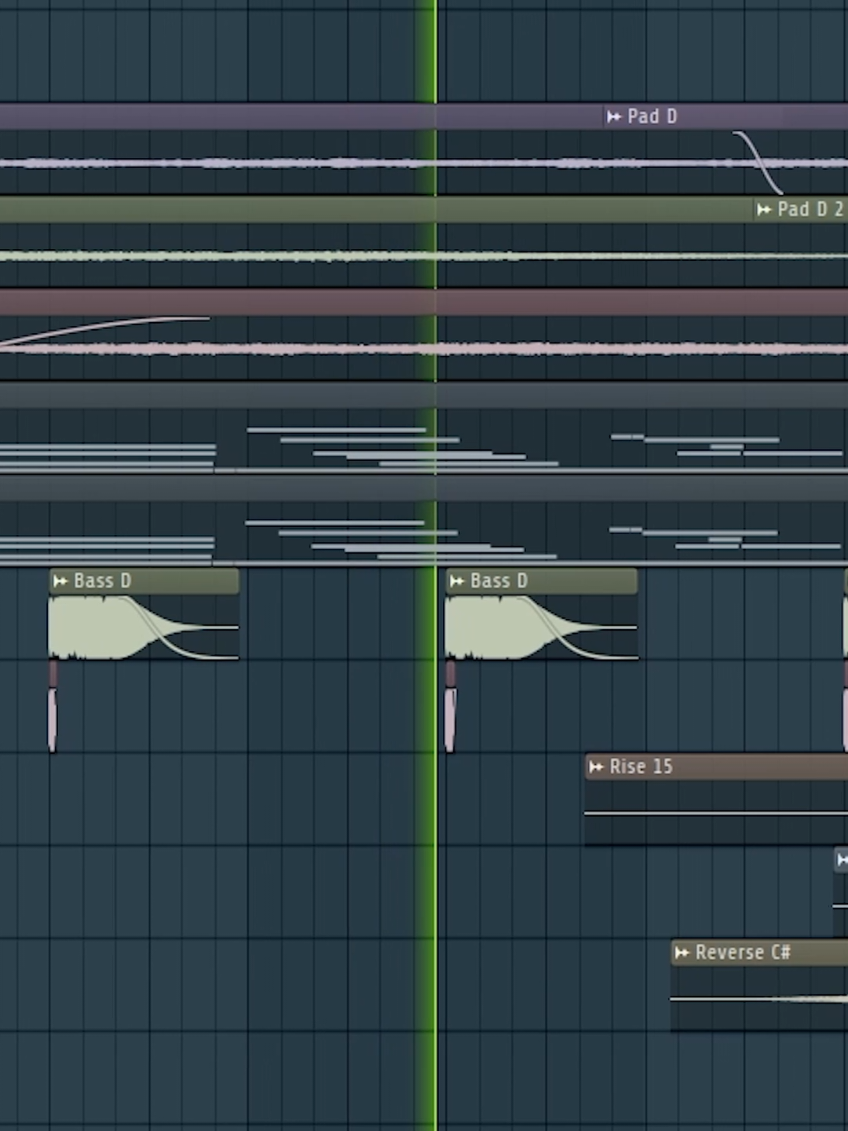Image resolution: width=848 pixels, height=1131 pixels.
Task: Click an empty lane beneath the Reverse C# clip
Action: pos(760,1080)
